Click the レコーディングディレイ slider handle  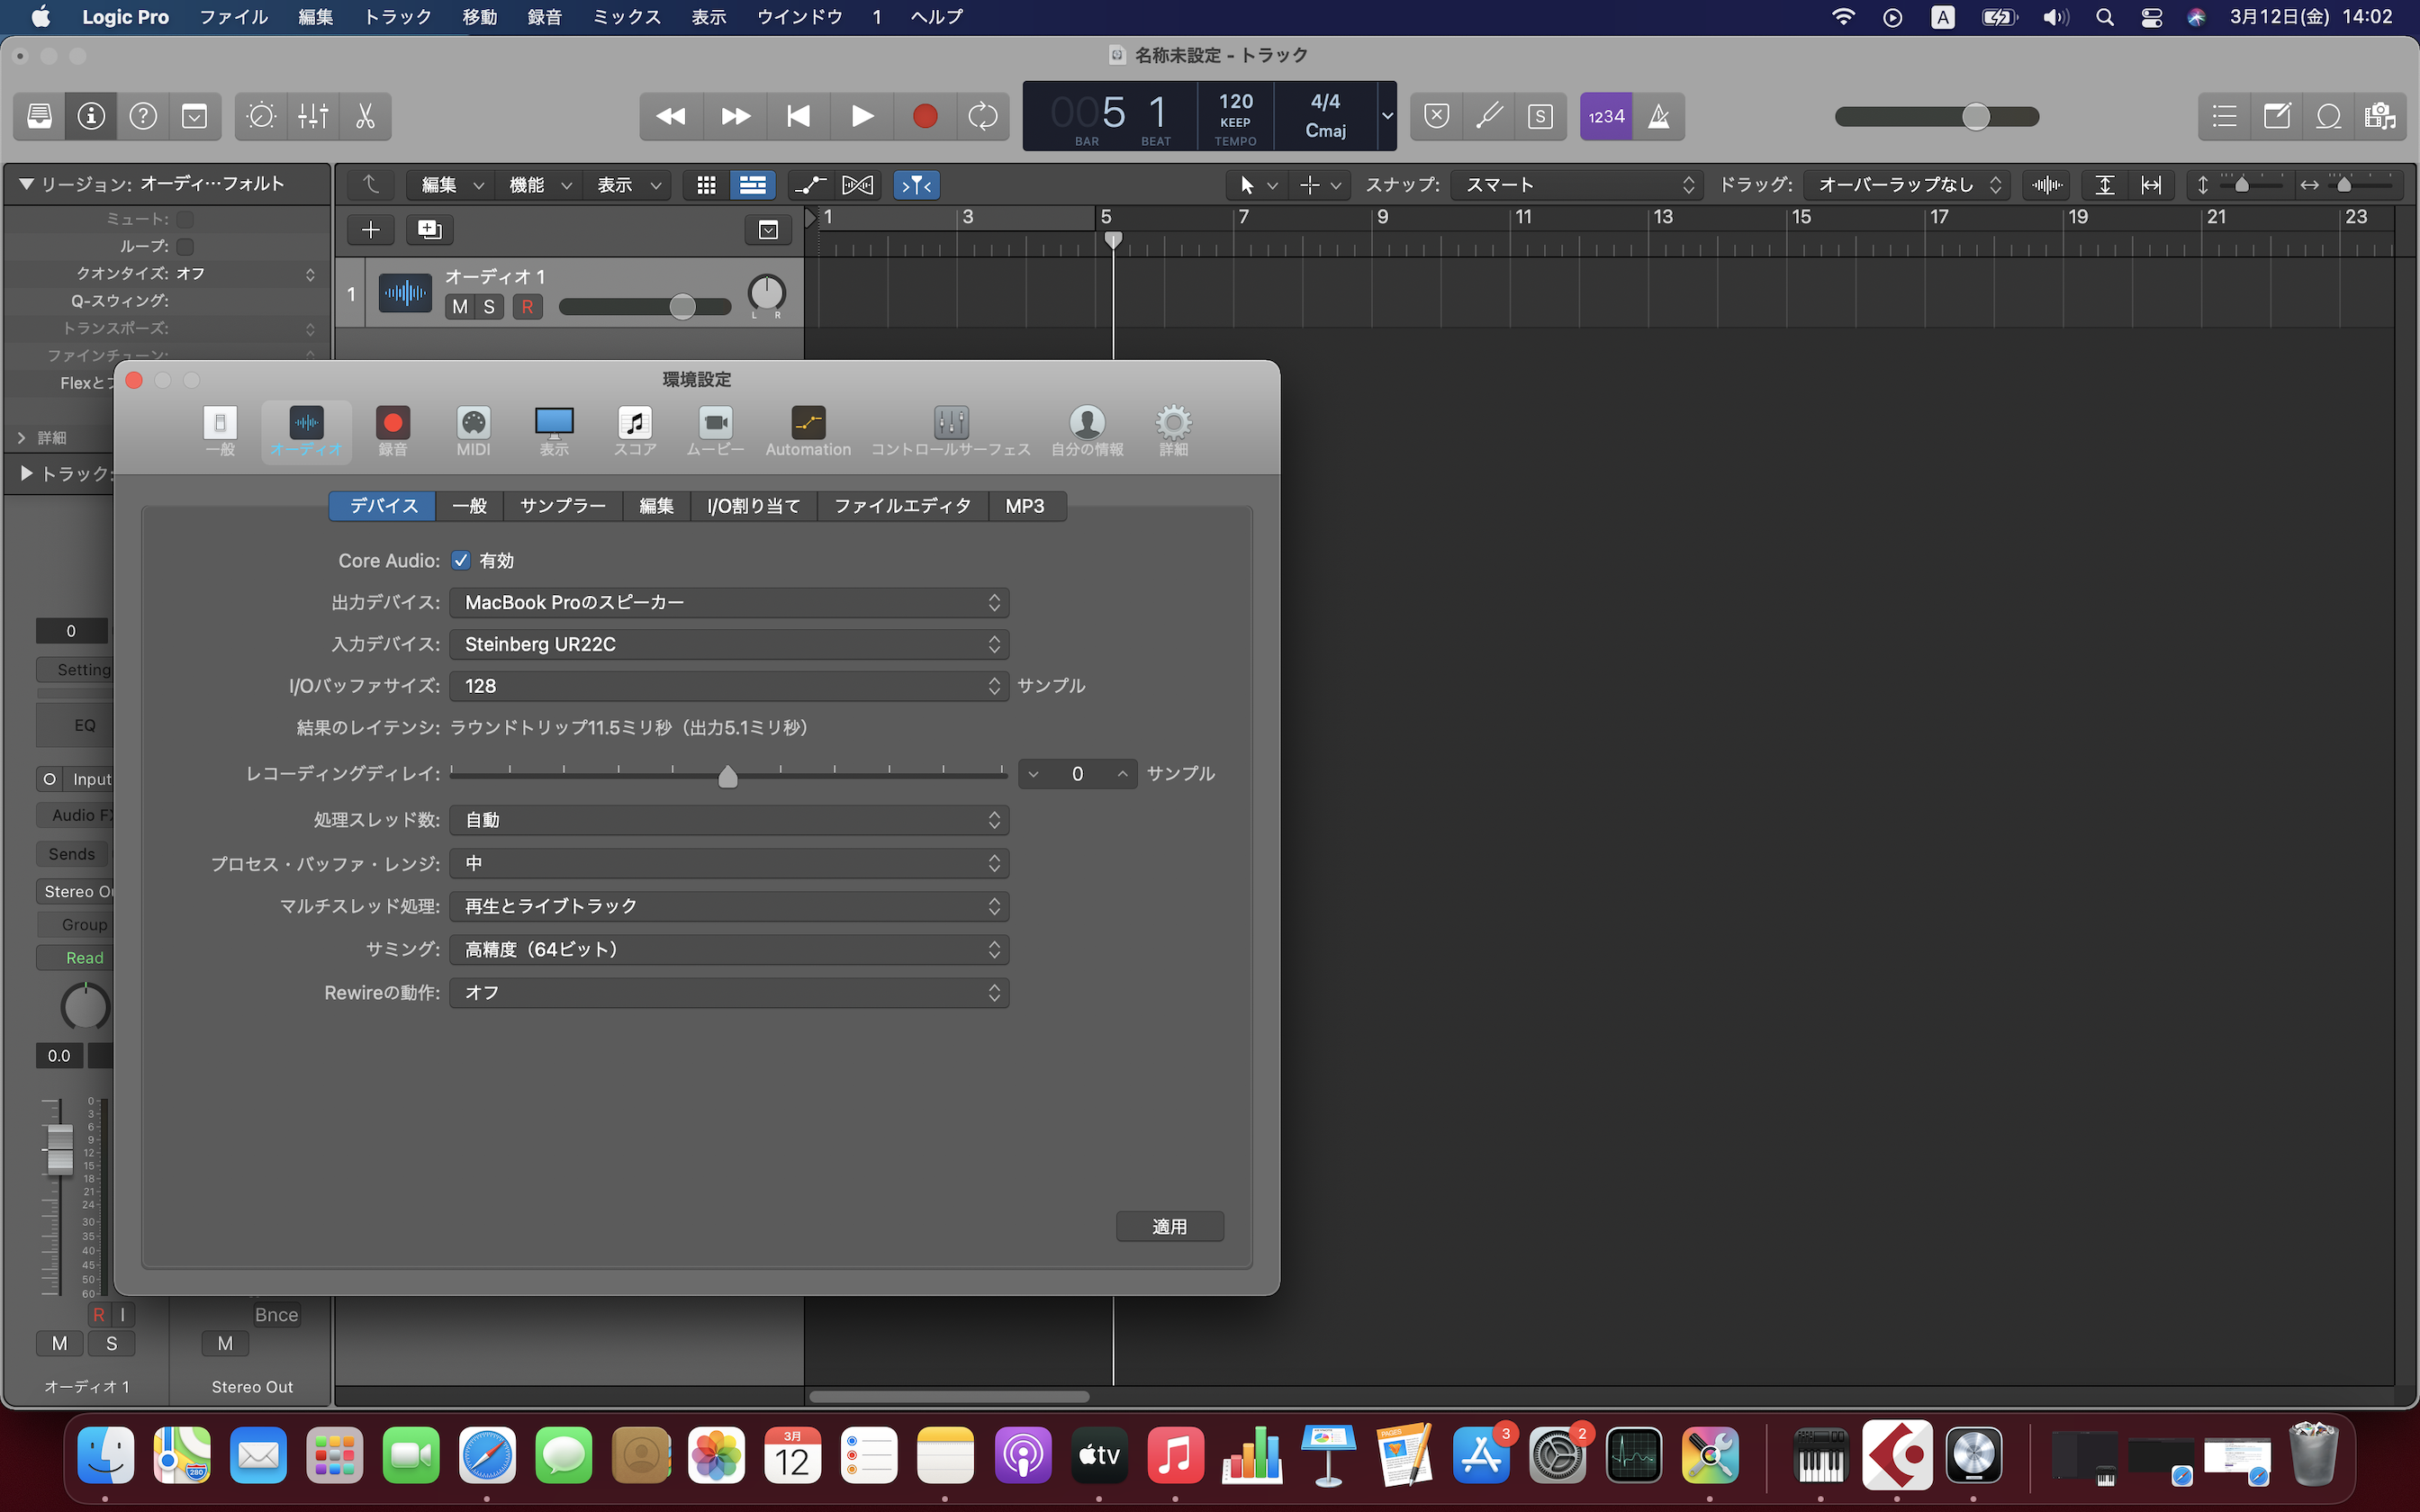(x=728, y=776)
